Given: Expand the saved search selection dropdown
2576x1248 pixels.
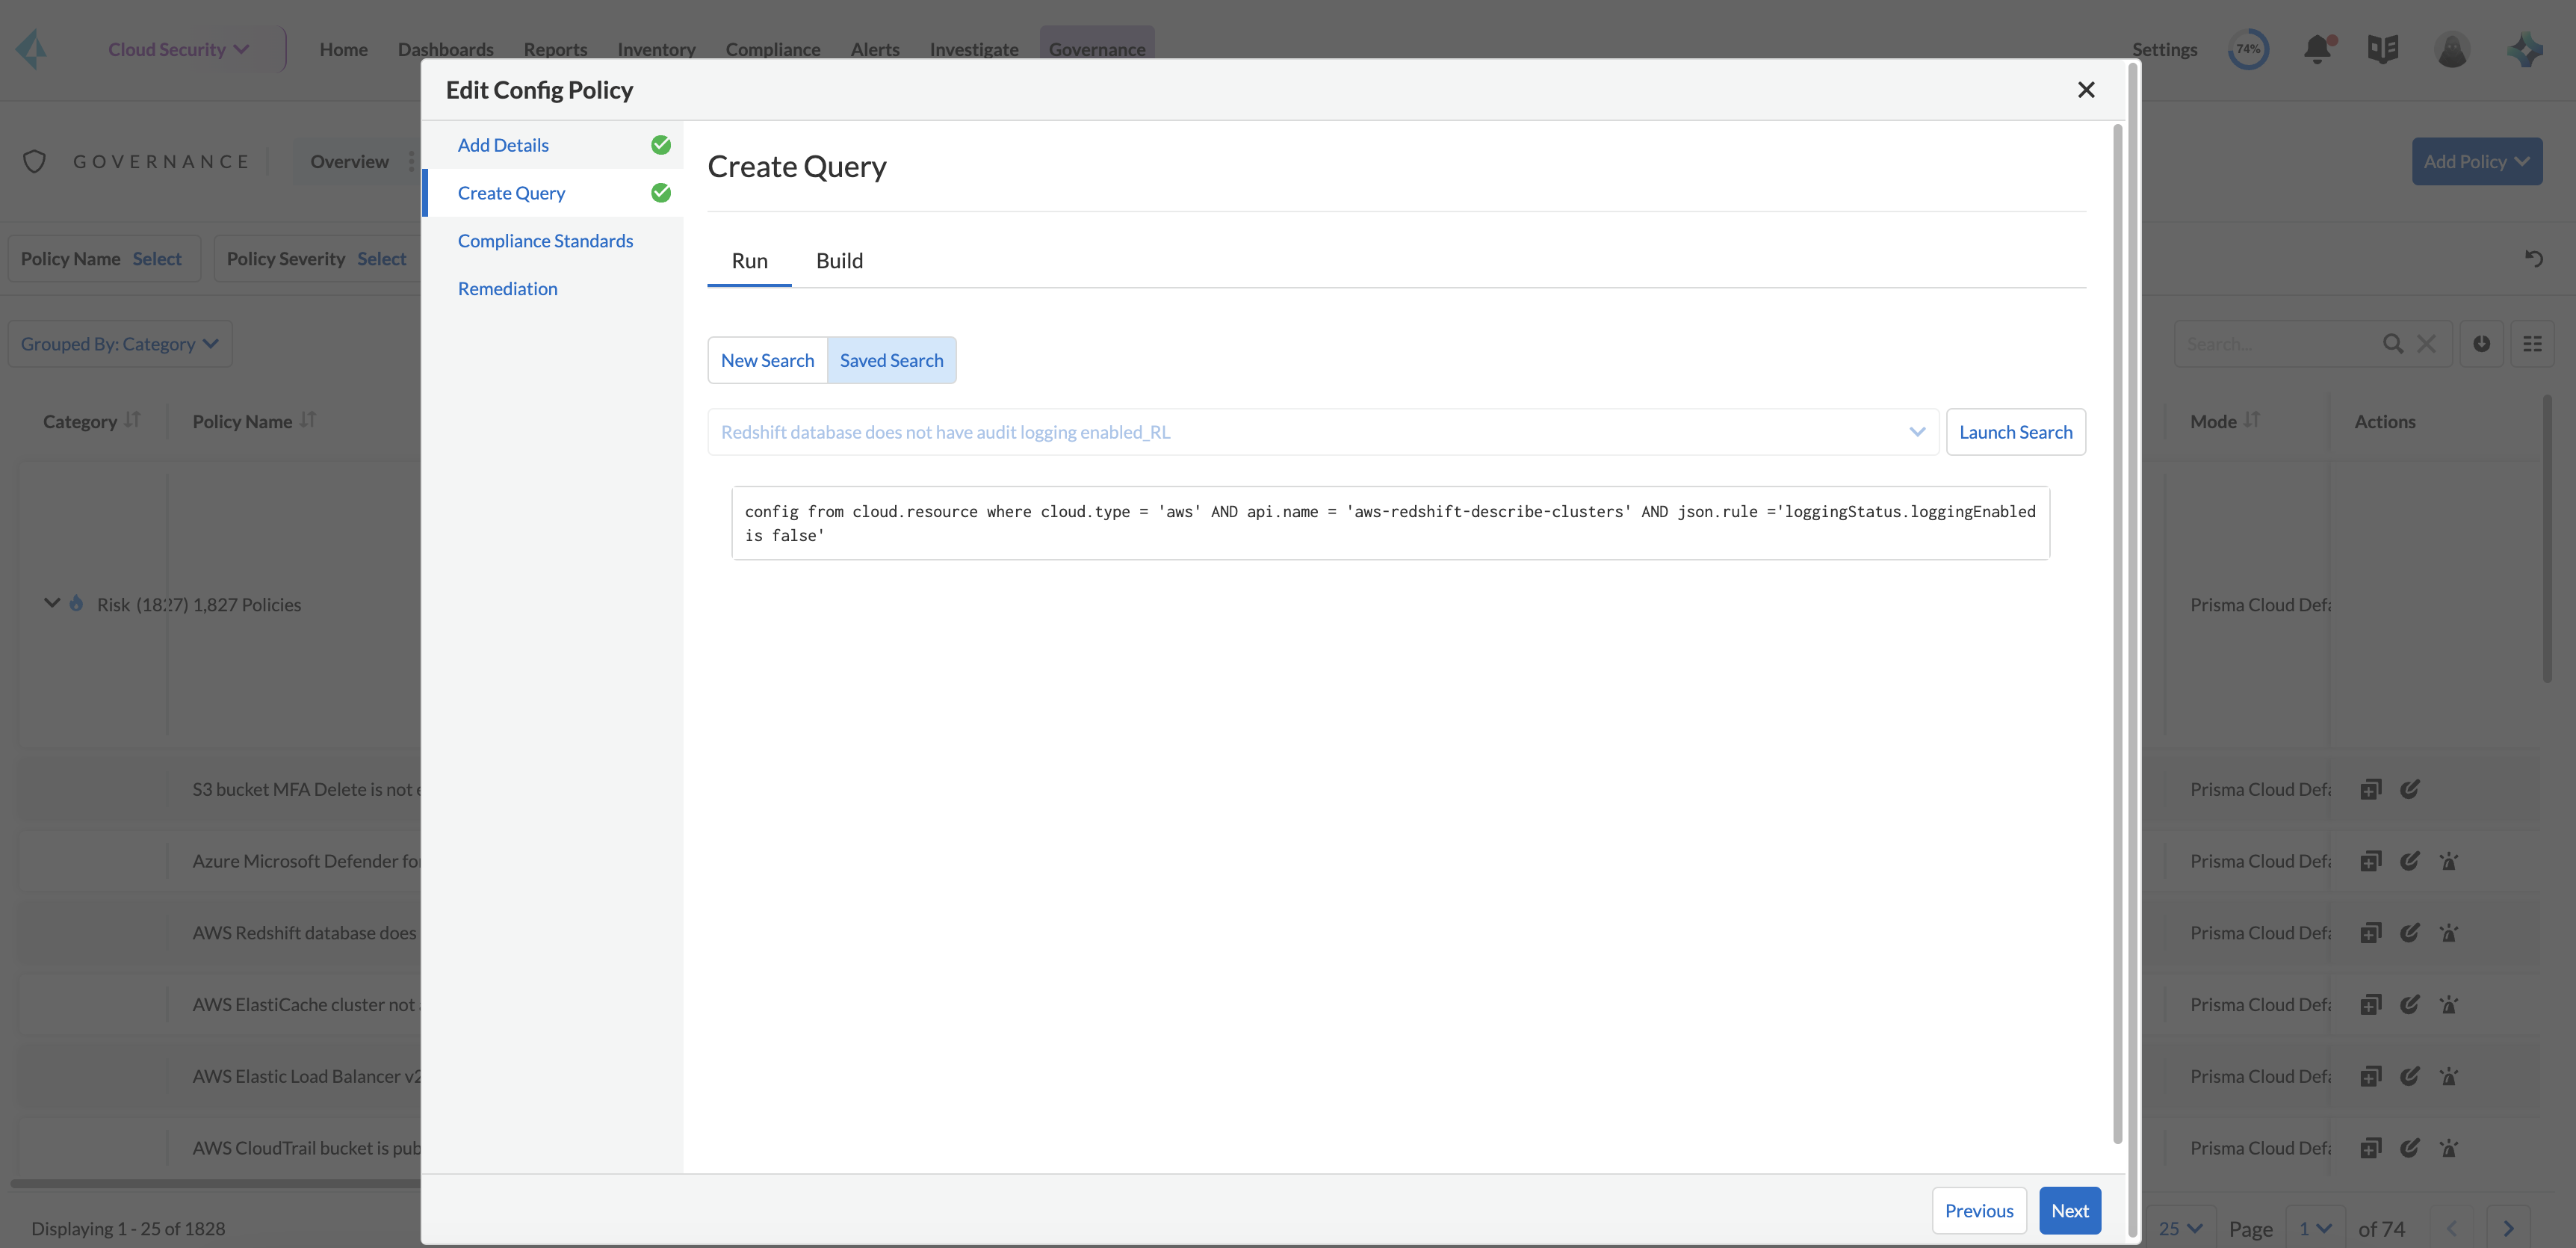Looking at the screenshot, I should pos(1916,432).
